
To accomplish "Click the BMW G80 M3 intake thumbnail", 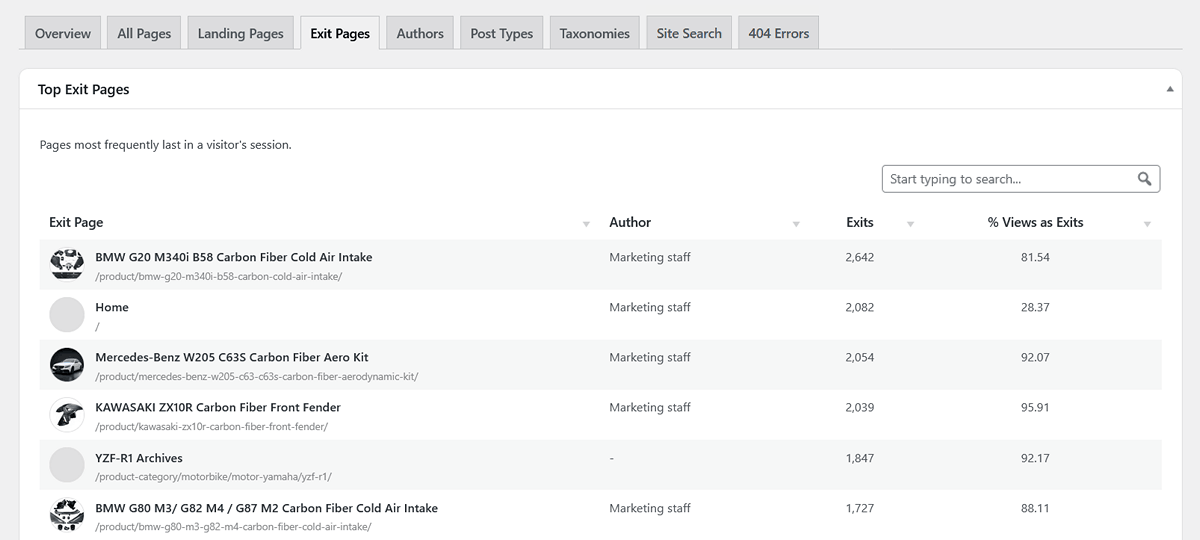I will point(67,515).
